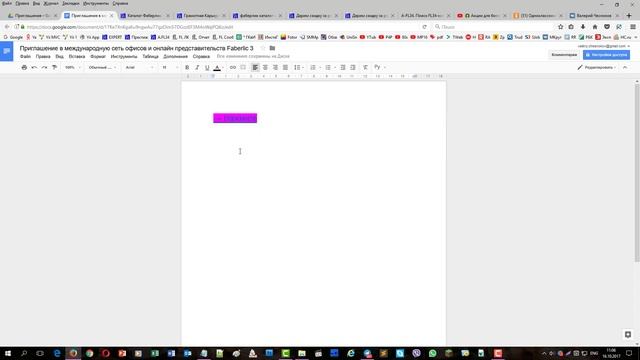Click the Комментарии button
This screenshot has width=640, height=360.
coord(564,55)
